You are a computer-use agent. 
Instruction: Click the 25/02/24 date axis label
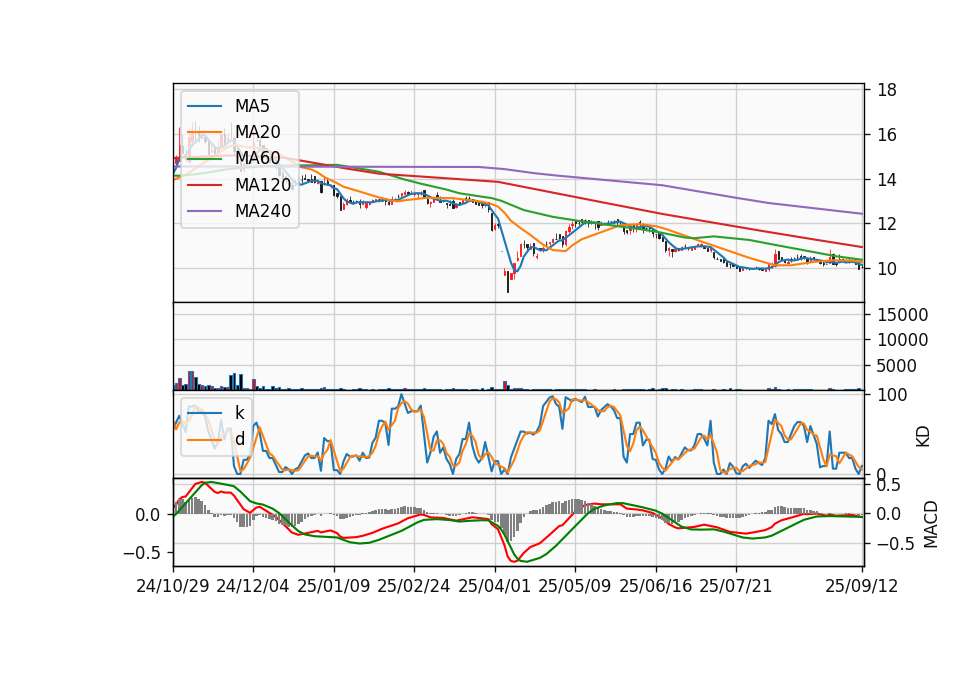(414, 586)
